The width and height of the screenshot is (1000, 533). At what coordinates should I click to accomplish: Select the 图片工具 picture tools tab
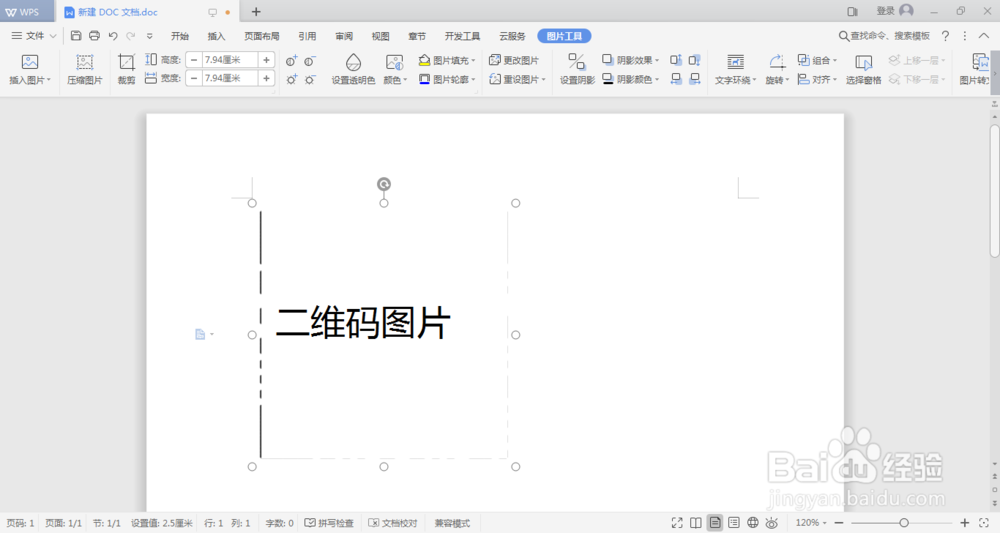(564, 36)
